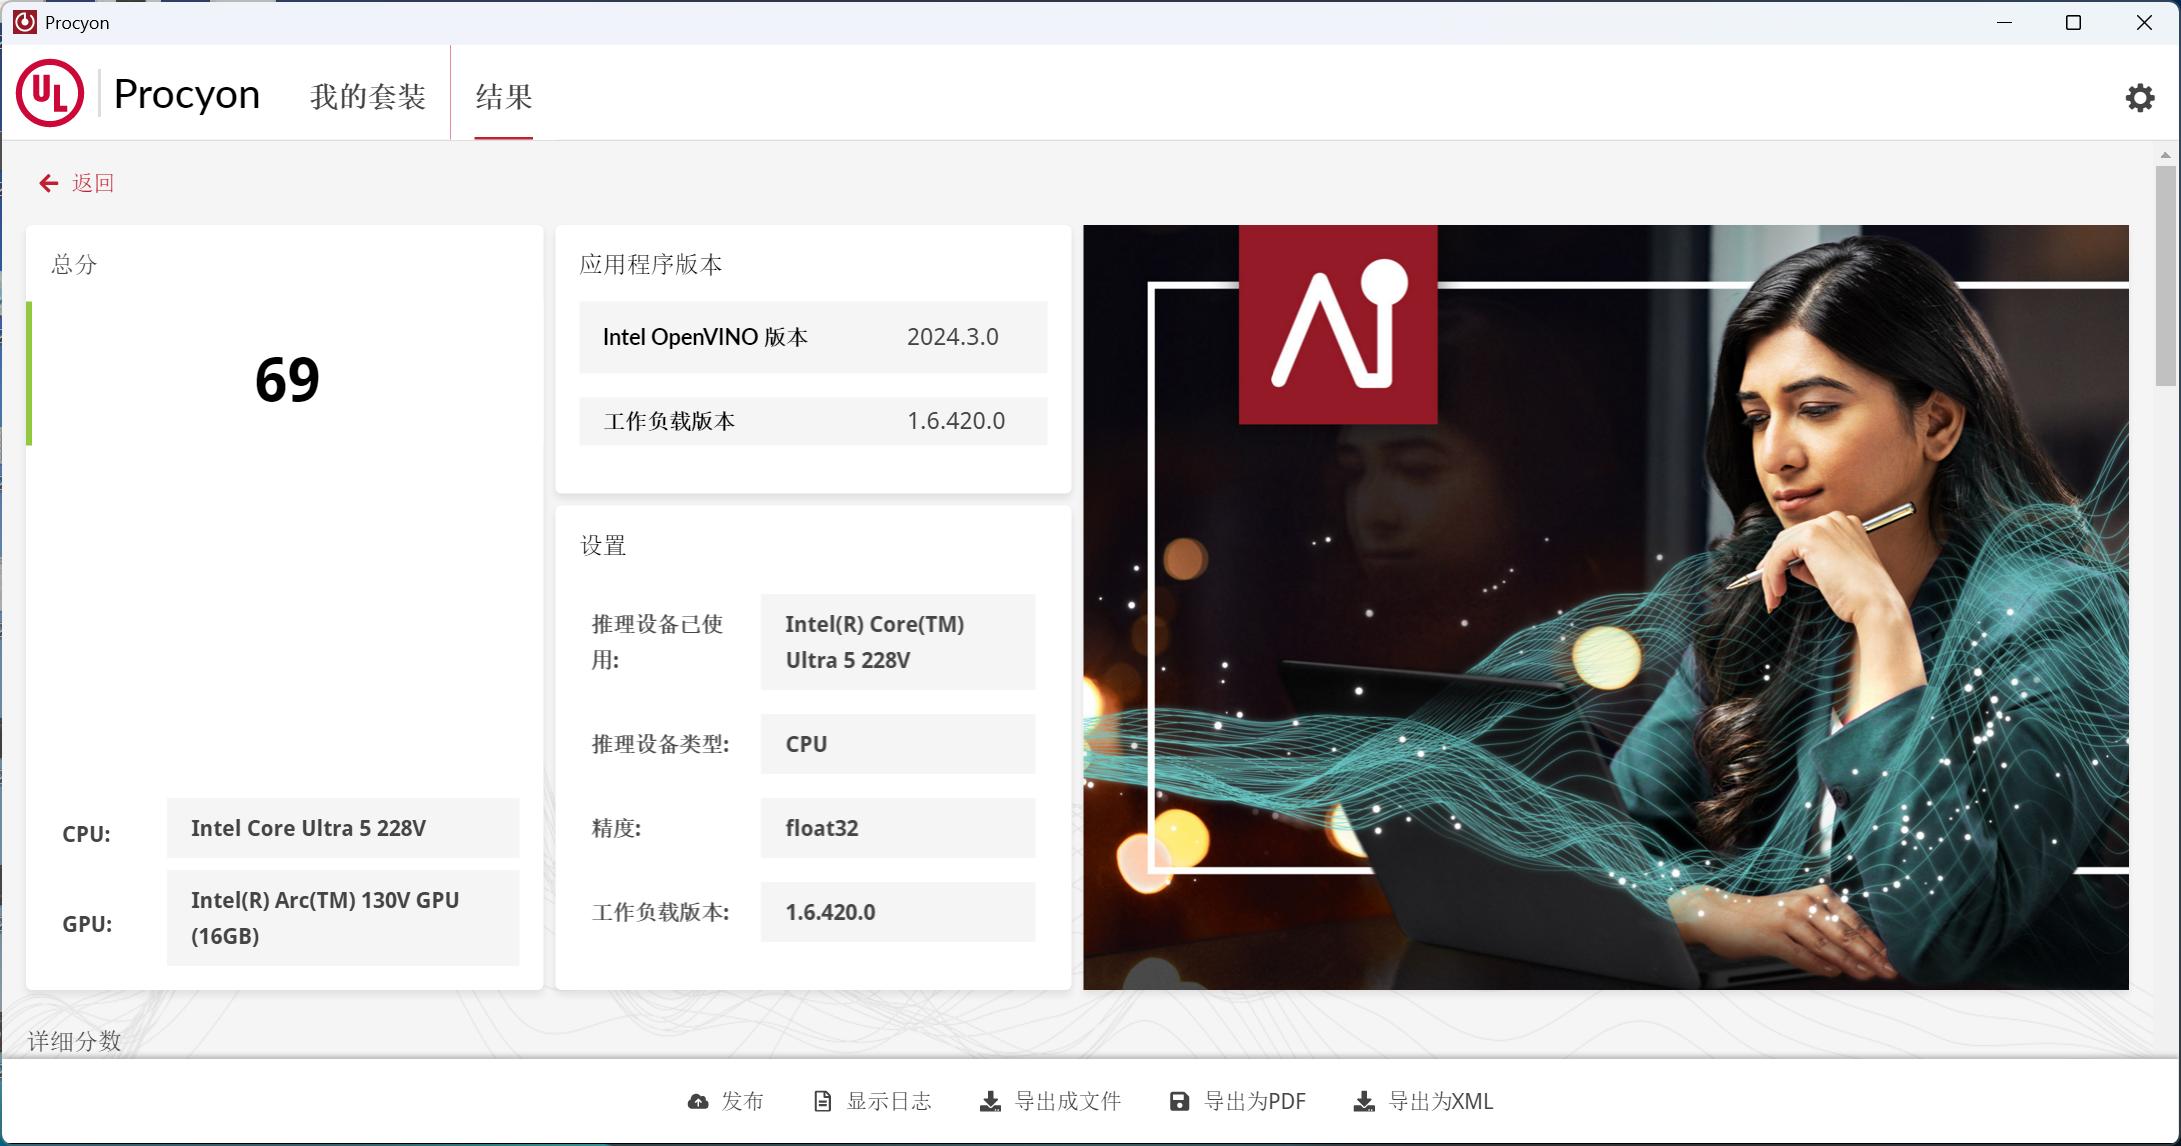Image resolution: width=2181 pixels, height=1146 pixels.
Task: Switch to the 我的套装 tab
Action: (367, 97)
